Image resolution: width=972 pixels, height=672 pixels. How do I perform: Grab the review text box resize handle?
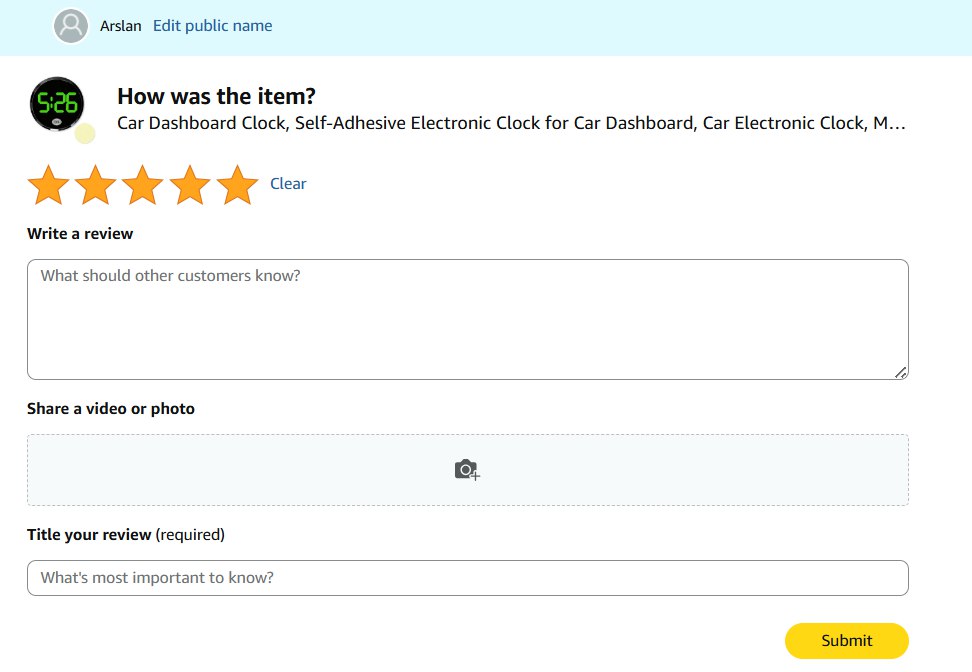[901, 372]
